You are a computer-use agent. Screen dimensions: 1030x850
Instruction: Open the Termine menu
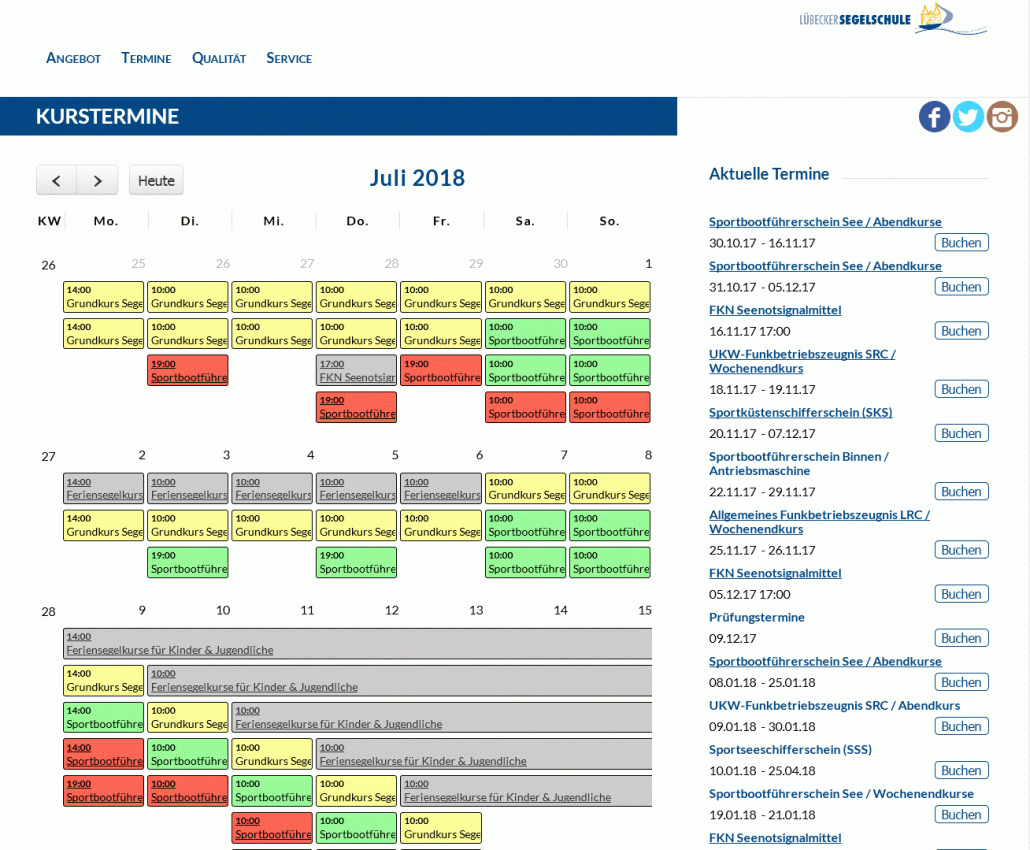tap(146, 58)
